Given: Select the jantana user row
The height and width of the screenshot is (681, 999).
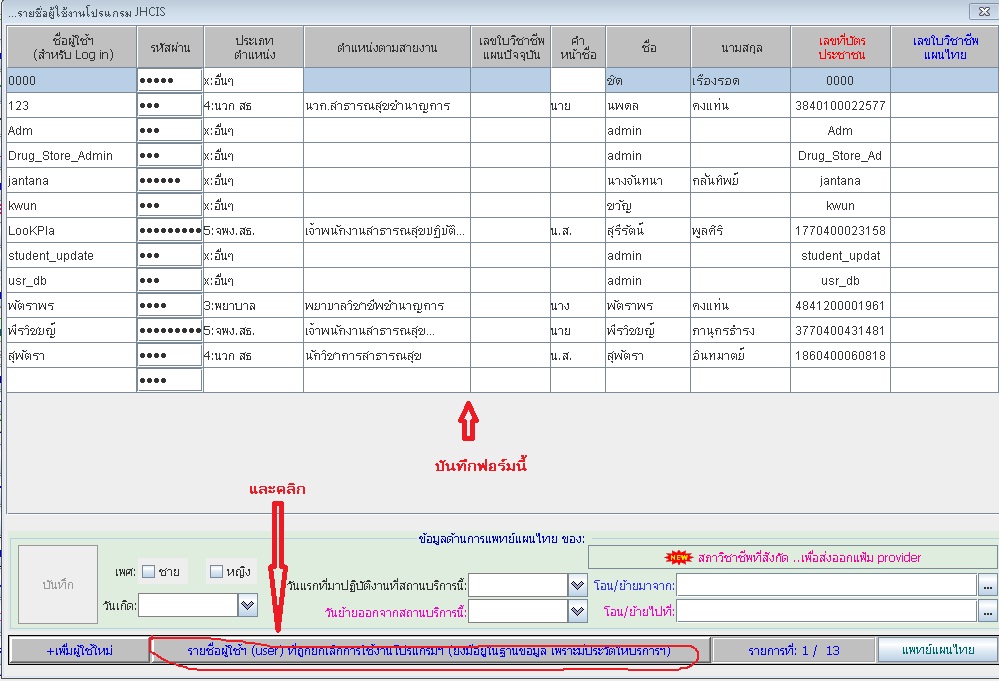Looking at the screenshot, I should click(x=71, y=181).
